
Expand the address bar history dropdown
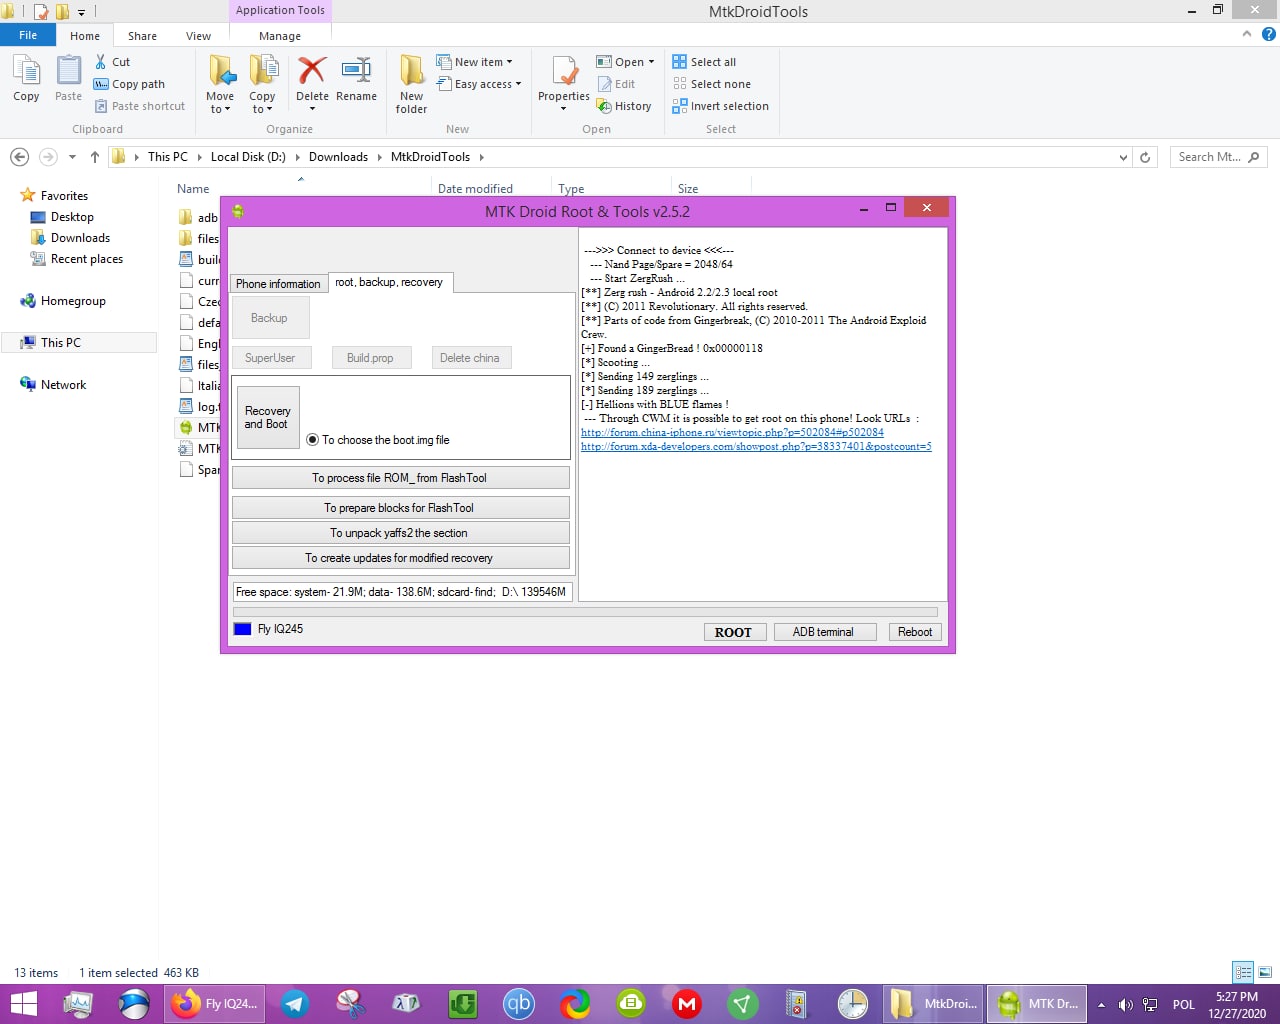click(x=1123, y=157)
